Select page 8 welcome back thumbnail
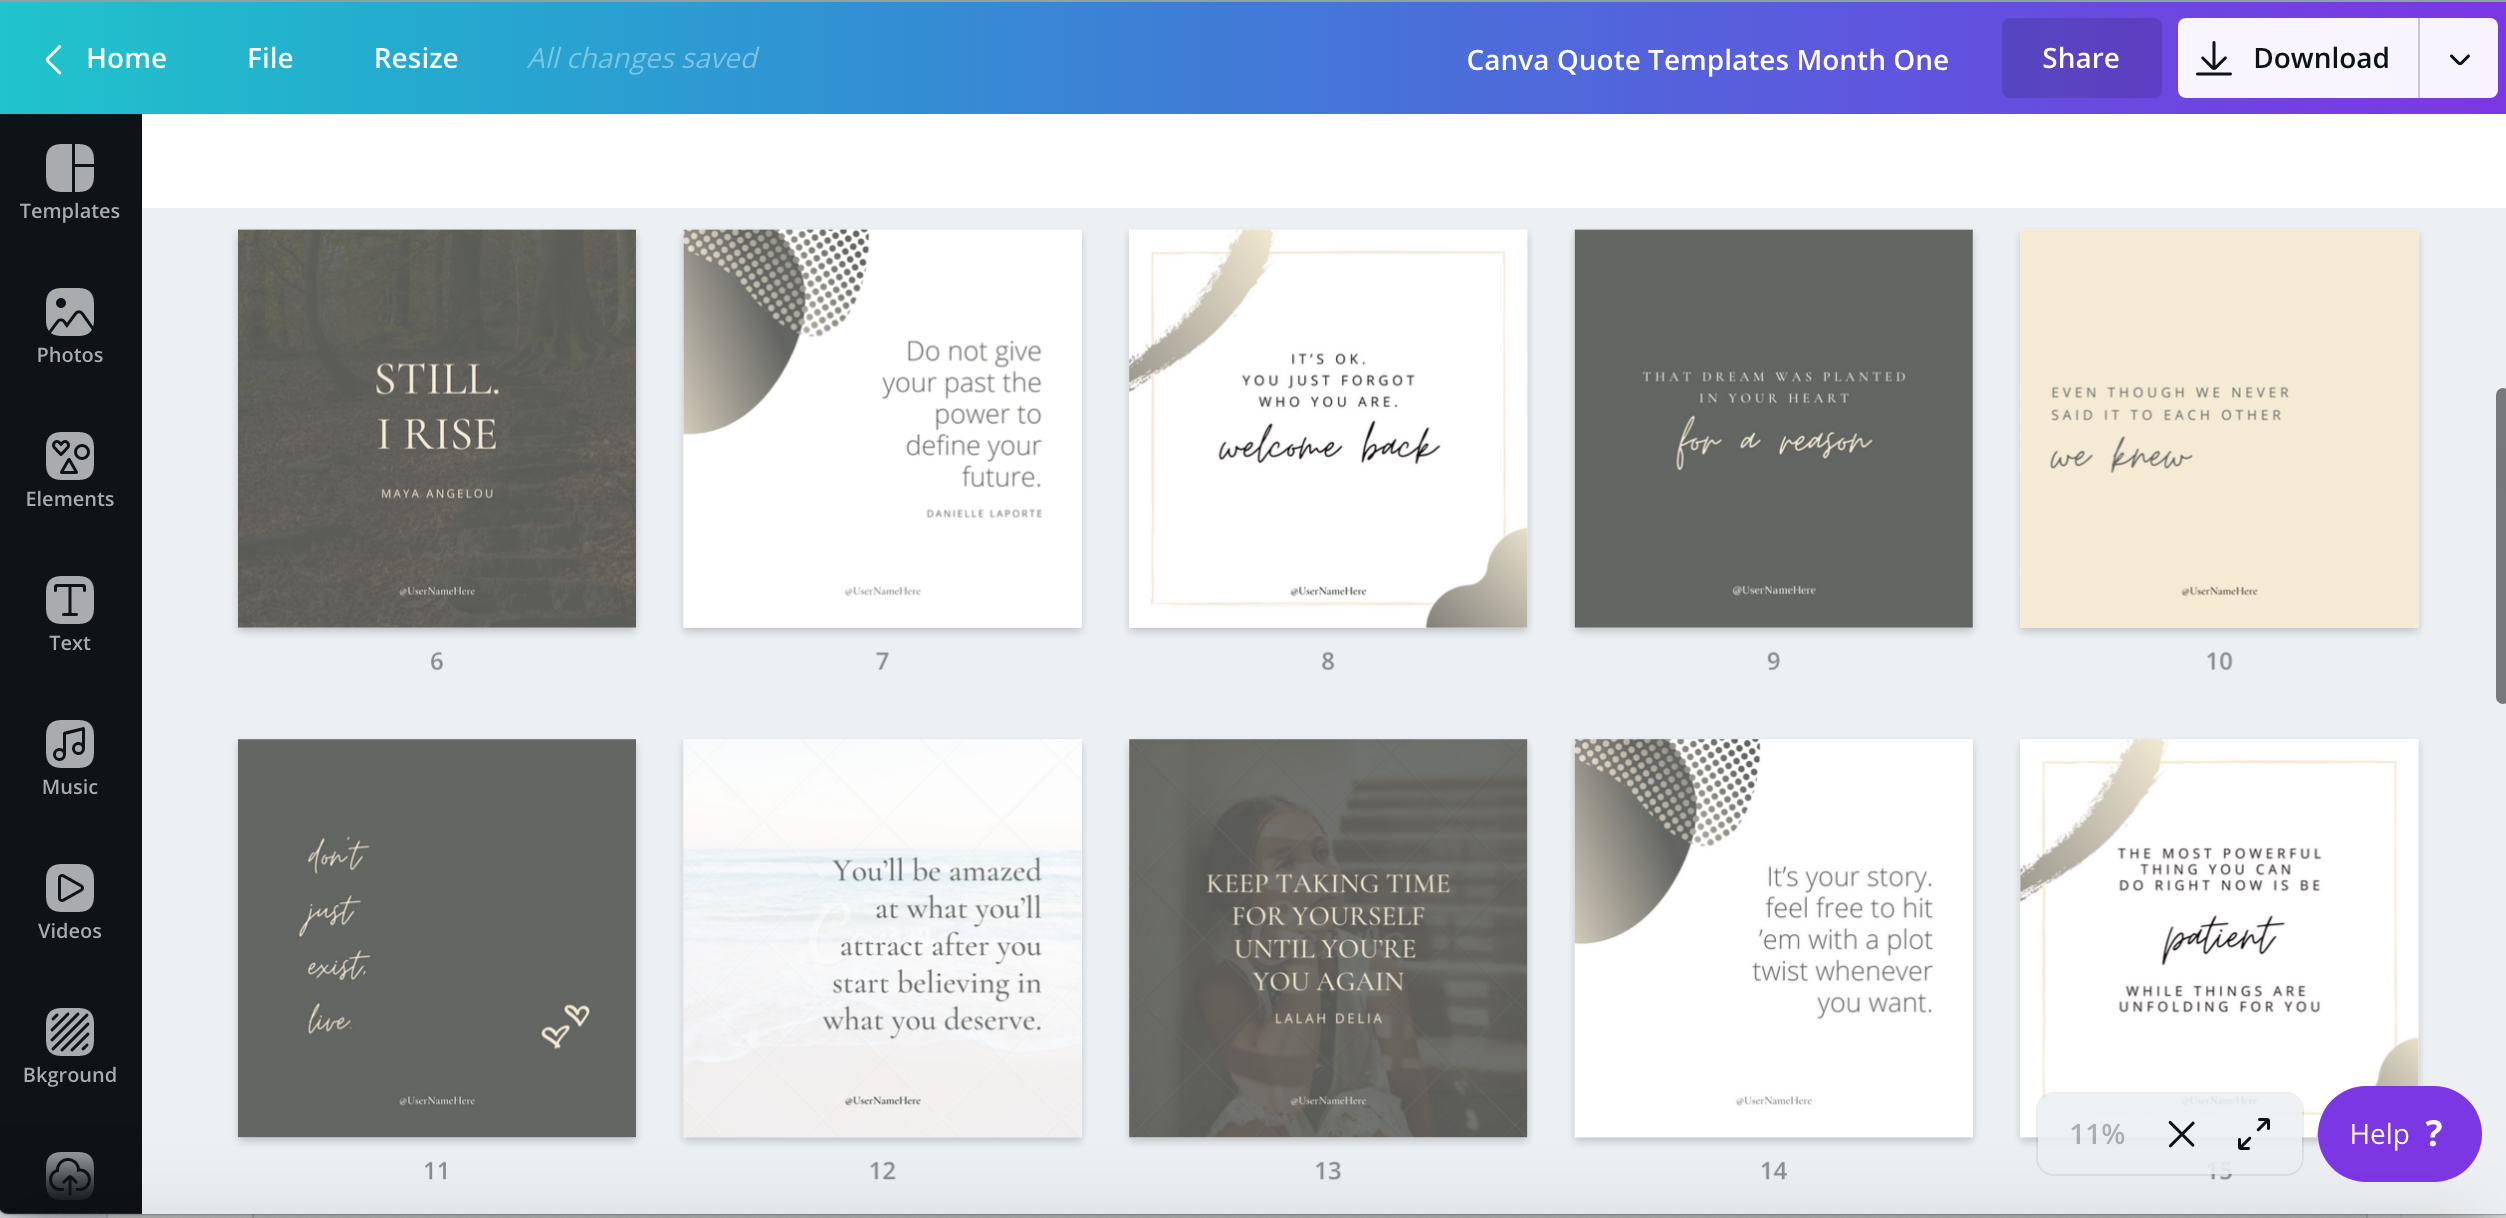The width and height of the screenshot is (2506, 1218). tap(1328, 429)
